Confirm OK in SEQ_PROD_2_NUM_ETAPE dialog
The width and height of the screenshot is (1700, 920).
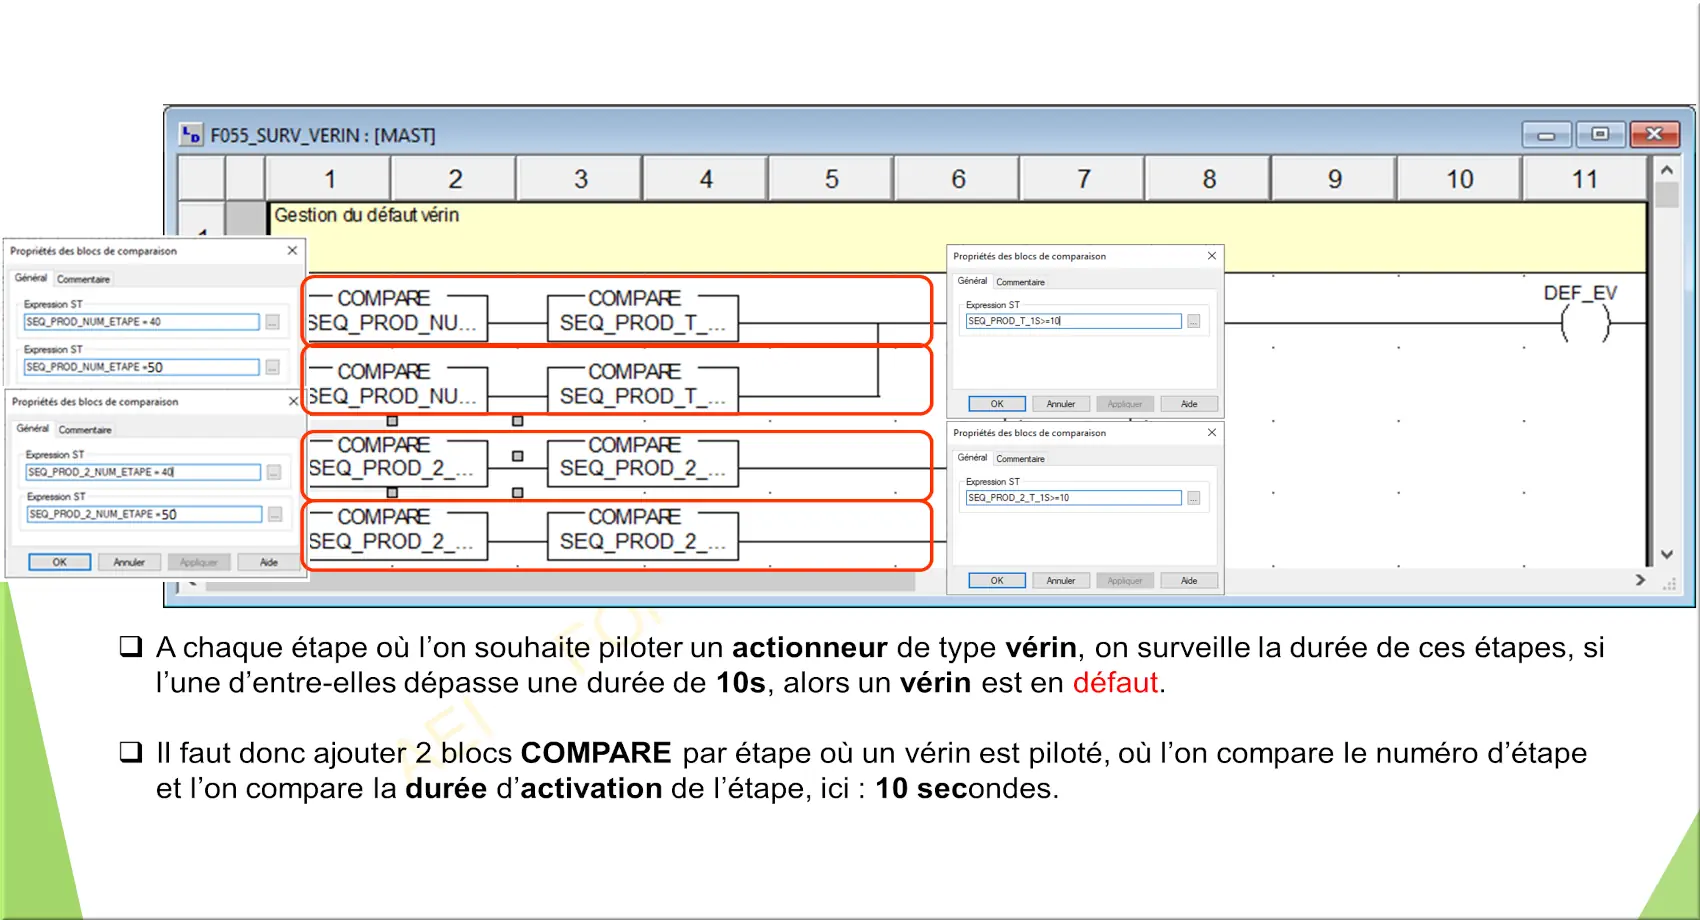[60, 562]
